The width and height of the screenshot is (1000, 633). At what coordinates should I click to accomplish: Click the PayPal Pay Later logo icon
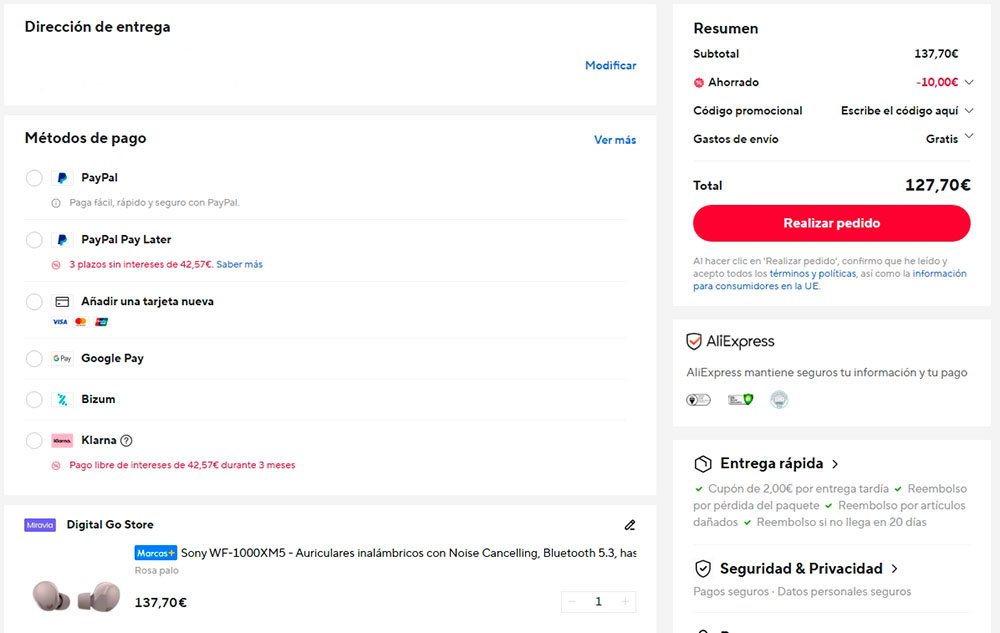tap(62, 240)
